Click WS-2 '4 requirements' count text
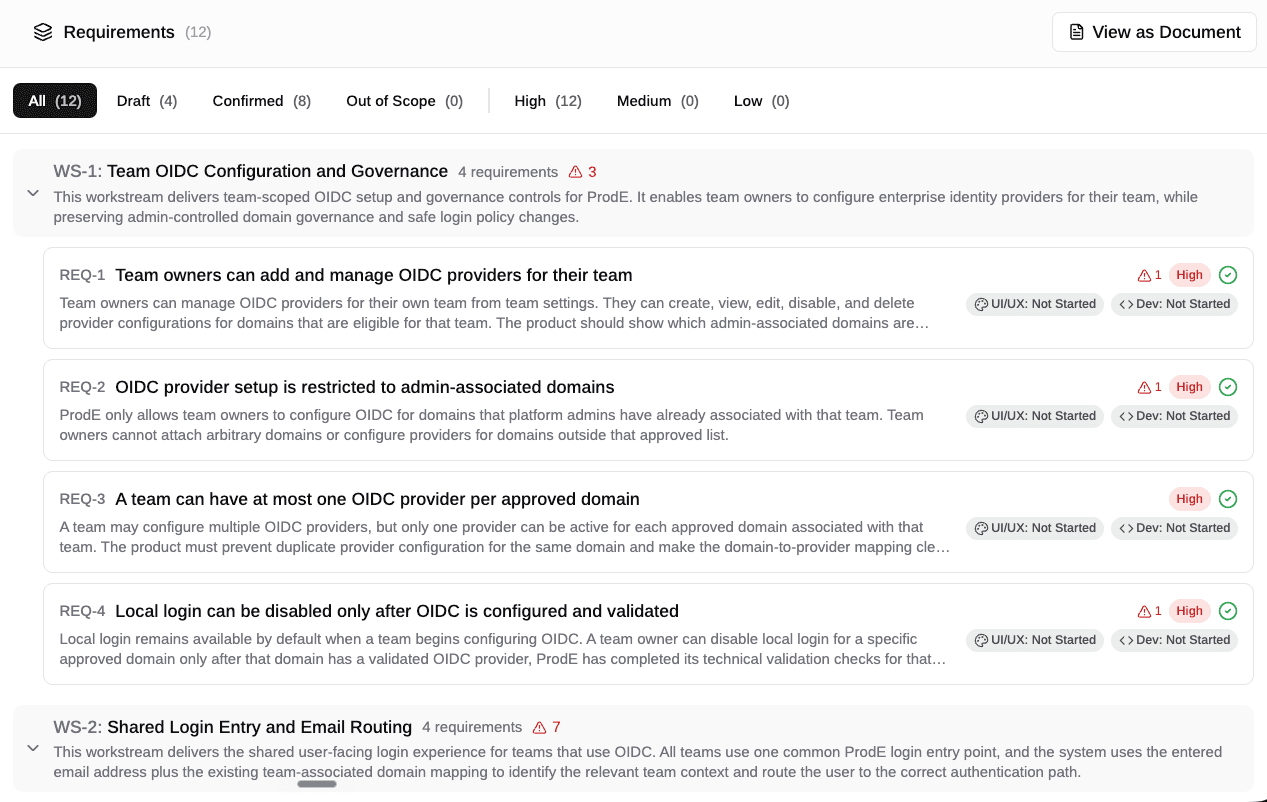Viewport: 1267px width, 802px height. (472, 728)
